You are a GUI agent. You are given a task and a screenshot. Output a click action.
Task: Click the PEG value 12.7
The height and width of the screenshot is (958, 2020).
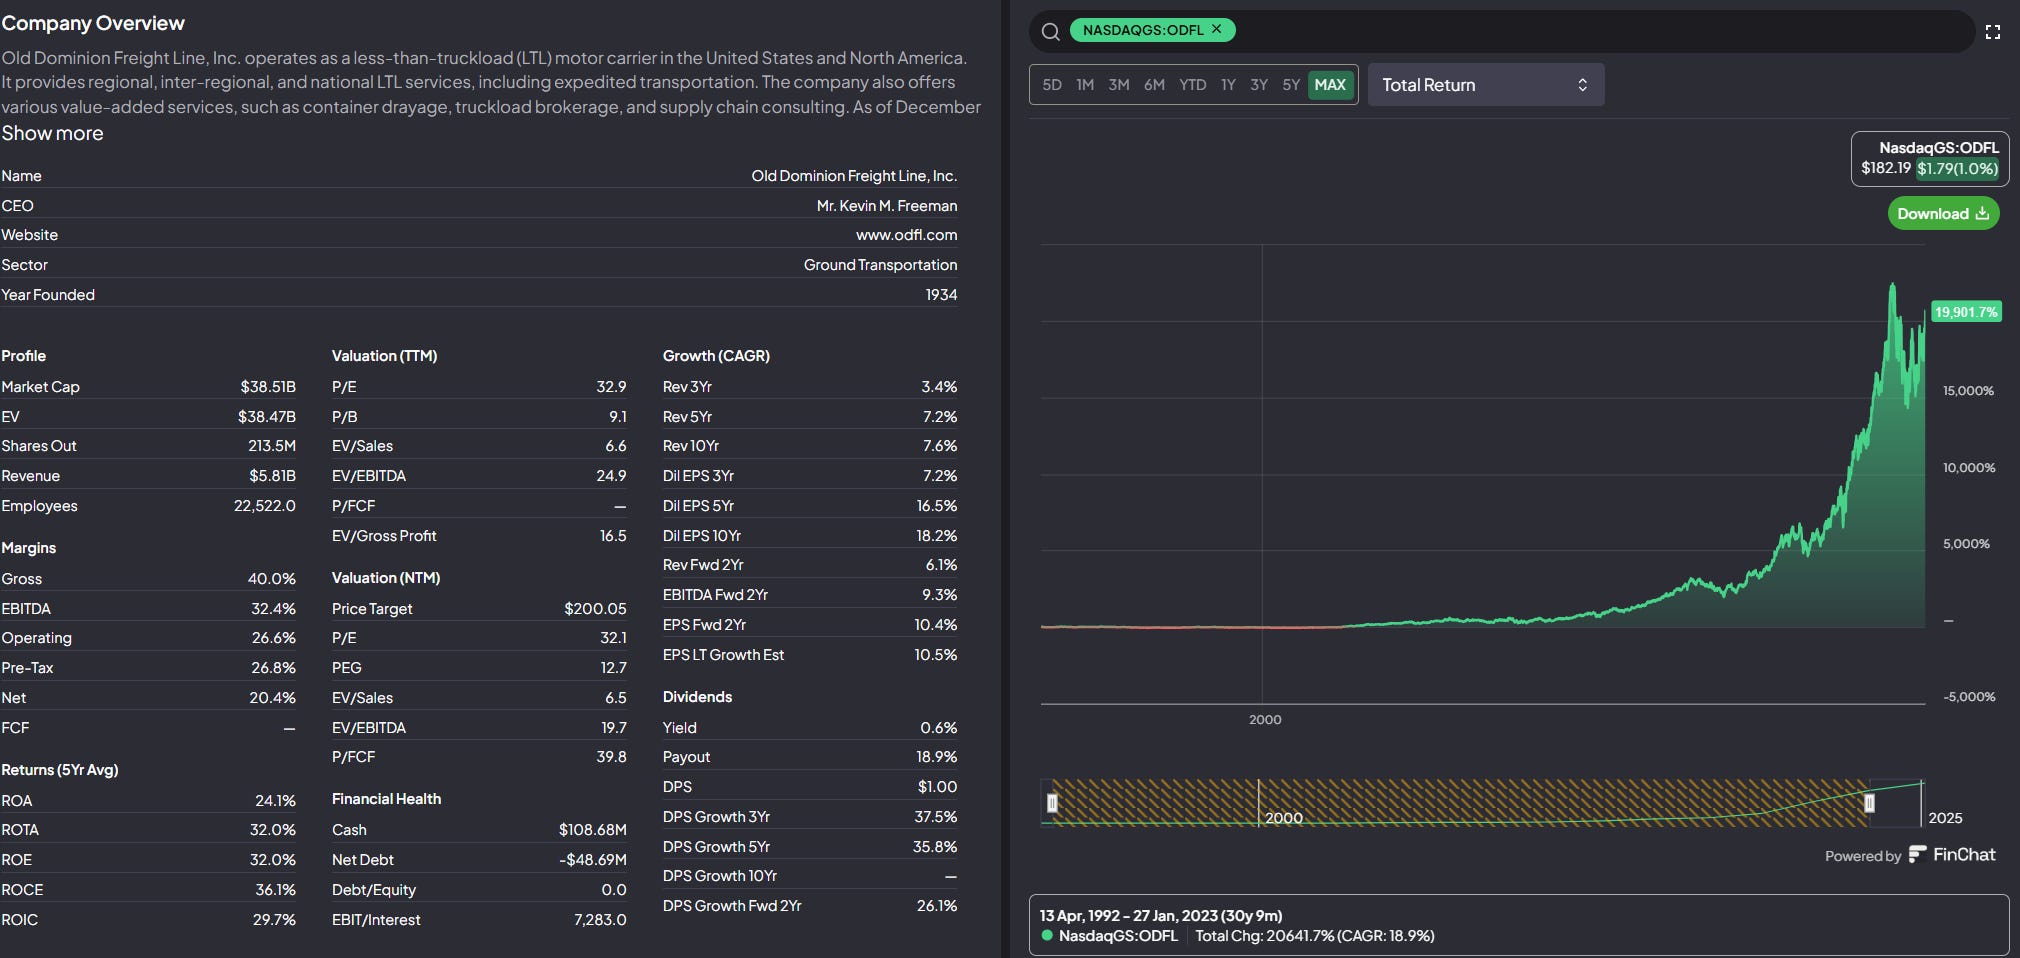click(614, 668)
